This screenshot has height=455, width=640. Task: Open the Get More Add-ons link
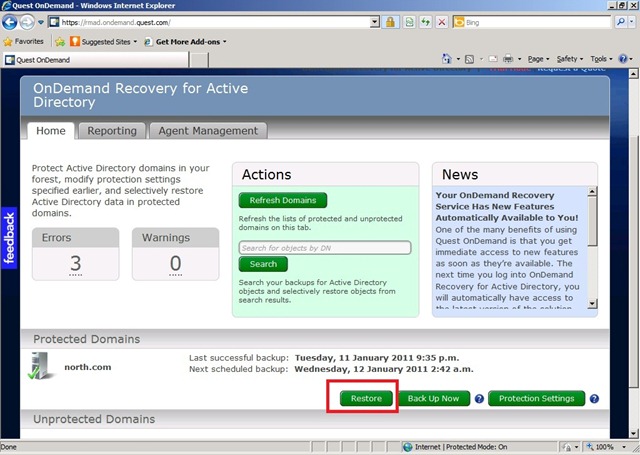tap(187, 42)
